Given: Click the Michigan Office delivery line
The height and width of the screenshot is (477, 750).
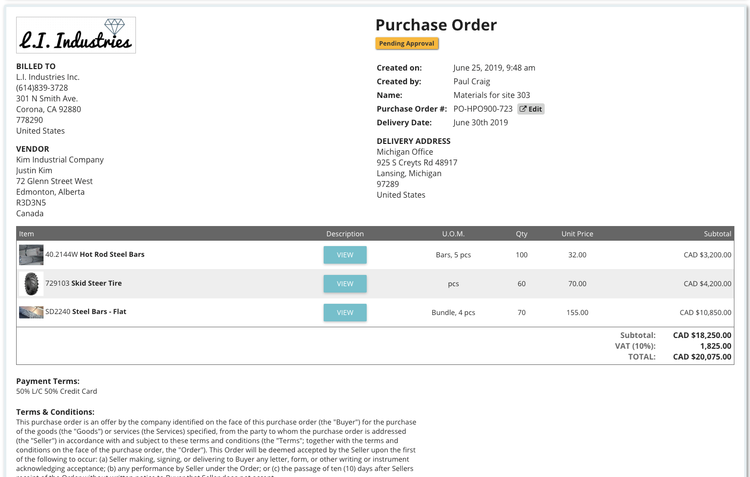Looking at the screenshot, I should [405, 152].
